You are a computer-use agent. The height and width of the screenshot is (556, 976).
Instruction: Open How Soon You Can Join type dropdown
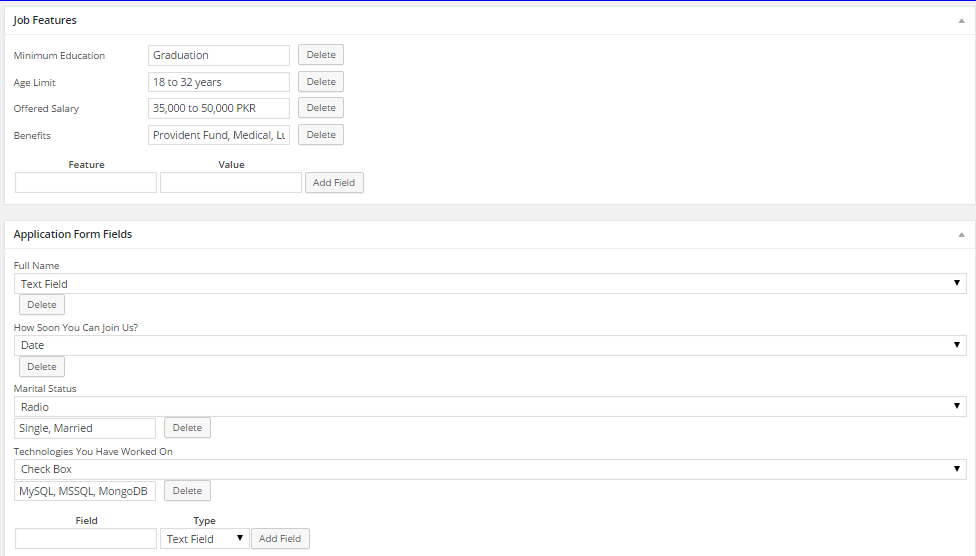(x=490, y=345)
